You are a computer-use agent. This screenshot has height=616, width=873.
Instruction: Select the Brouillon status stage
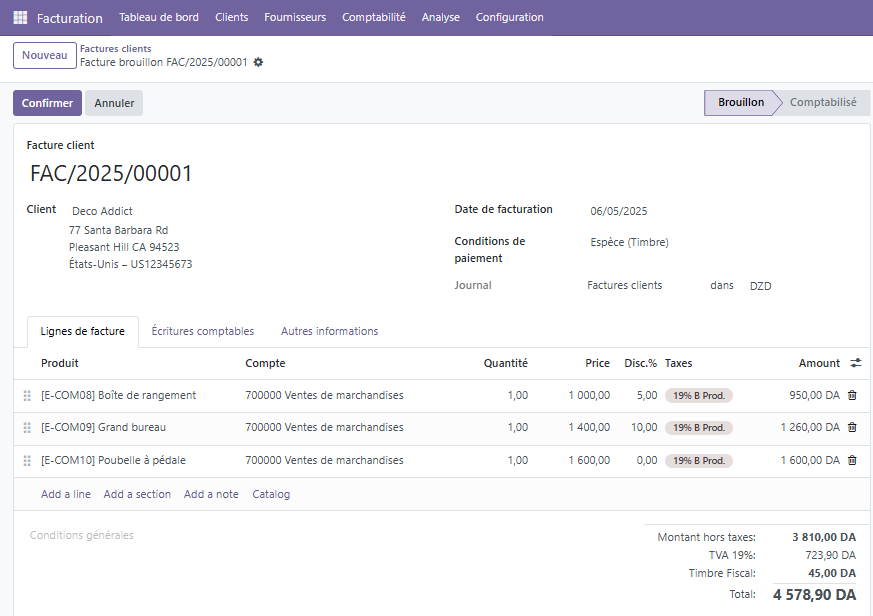[x=740, y=102]
